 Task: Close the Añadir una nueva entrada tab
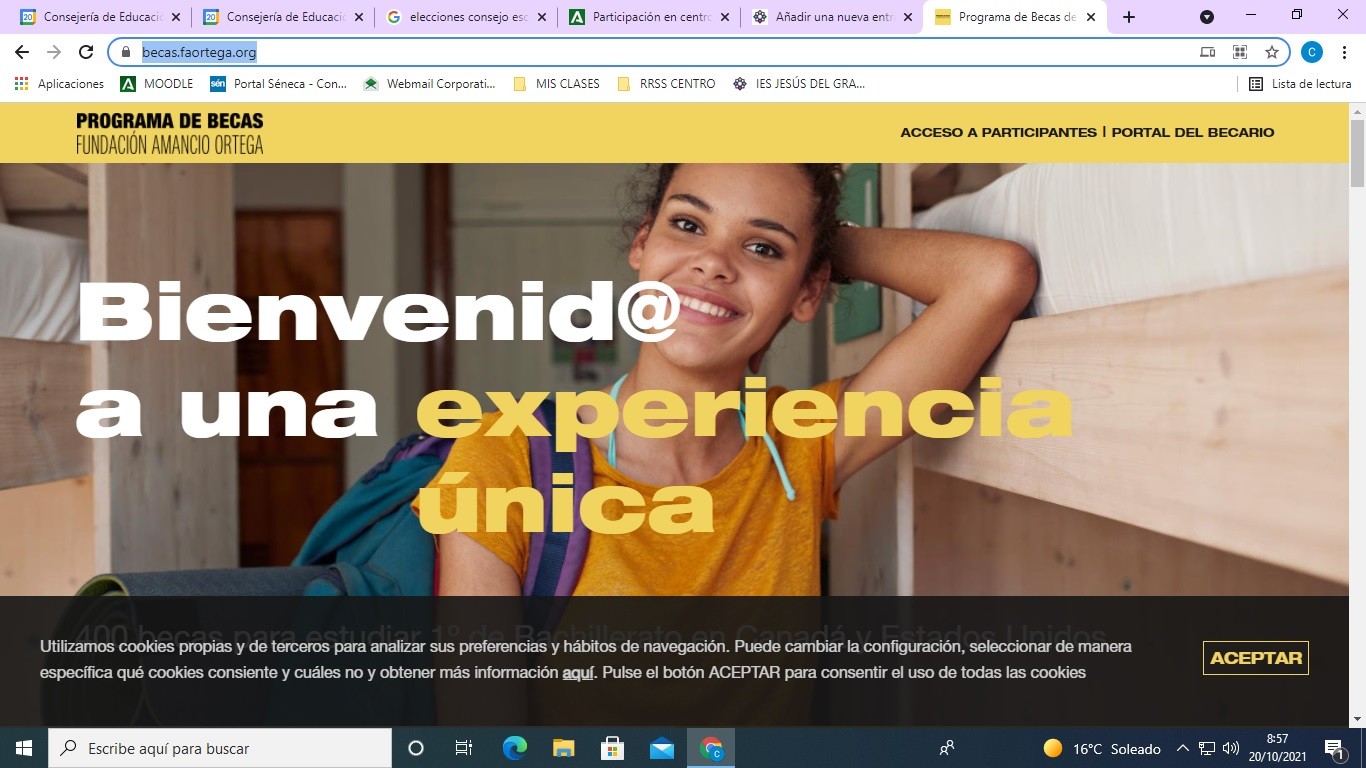pos(908,17)
